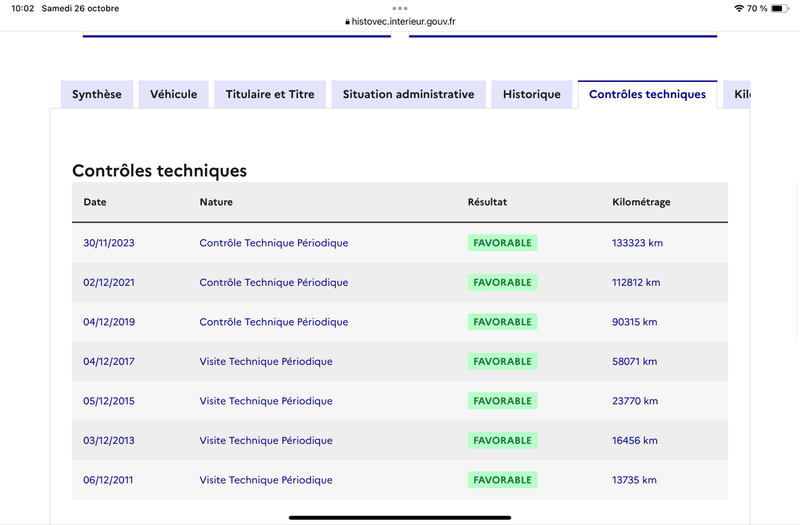Open the Synthèse tab
The image size is (800, 525).
(x=96, y=94)
